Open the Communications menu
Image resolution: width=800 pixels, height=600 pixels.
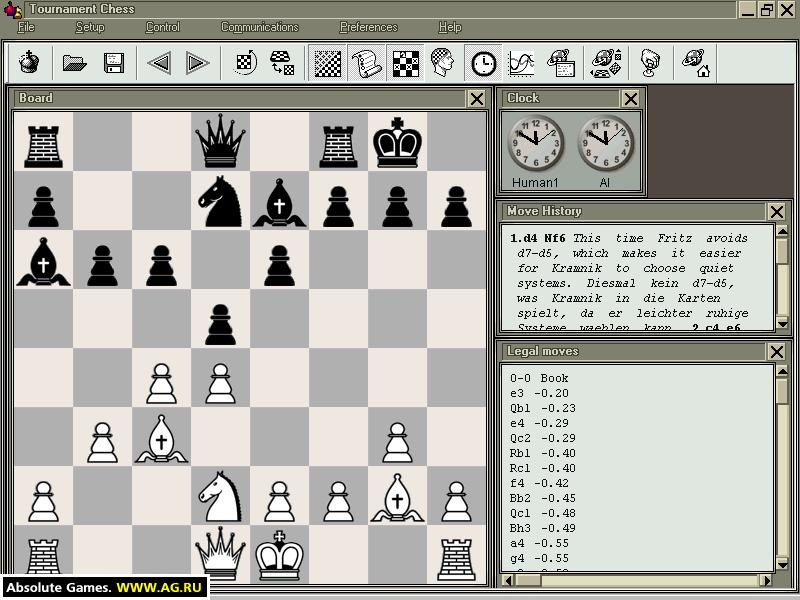point(259,27)
